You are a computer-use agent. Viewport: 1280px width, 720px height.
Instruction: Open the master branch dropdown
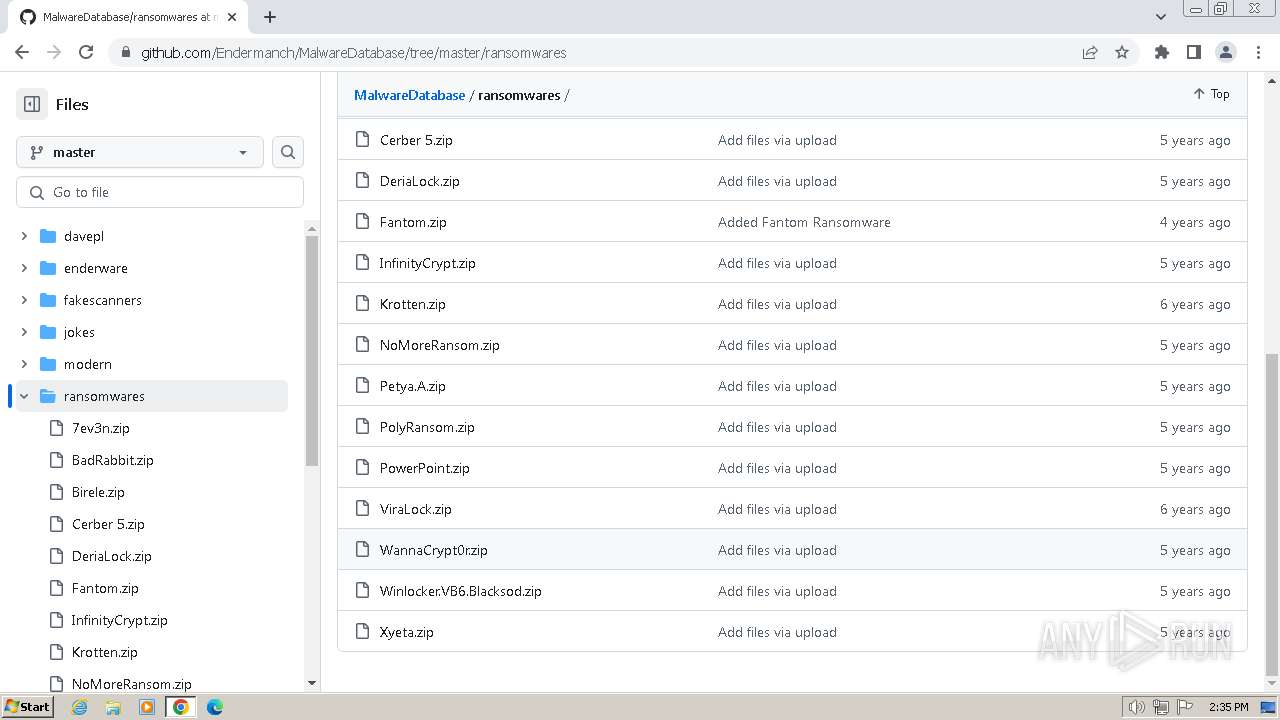pos(140,152)
